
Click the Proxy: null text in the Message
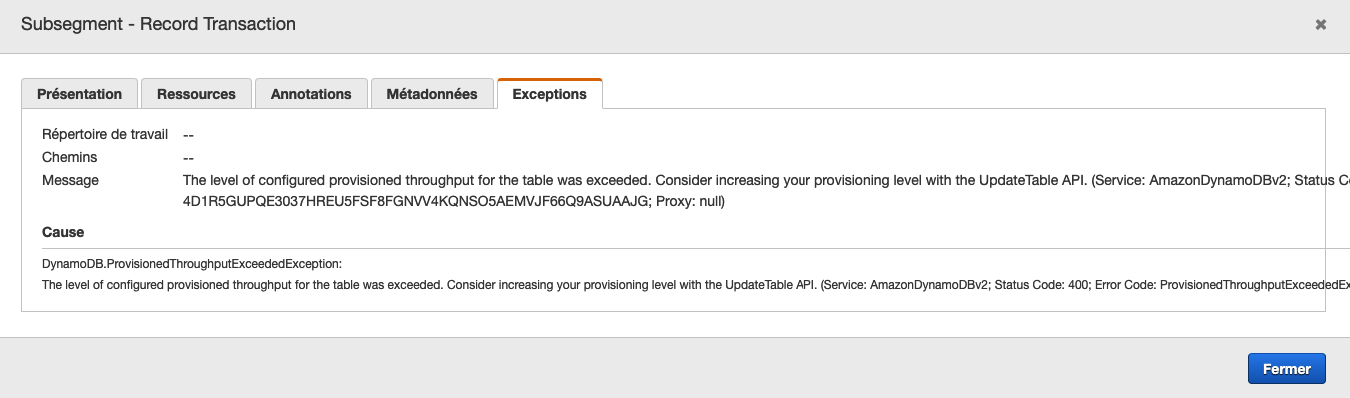coord(689,201)
